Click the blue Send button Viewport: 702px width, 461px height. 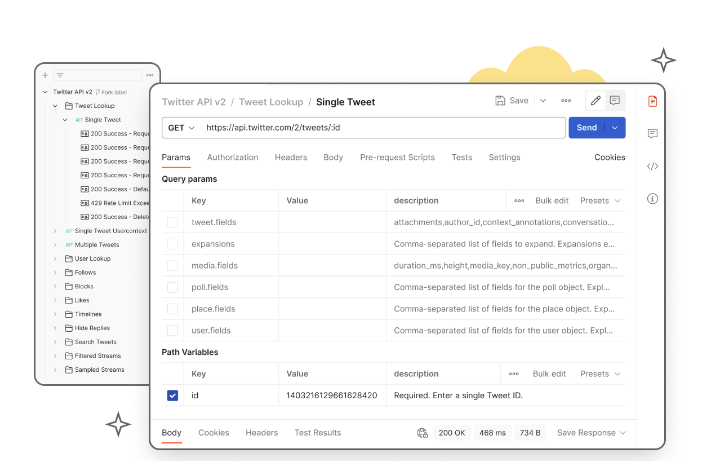pos(586,128)
